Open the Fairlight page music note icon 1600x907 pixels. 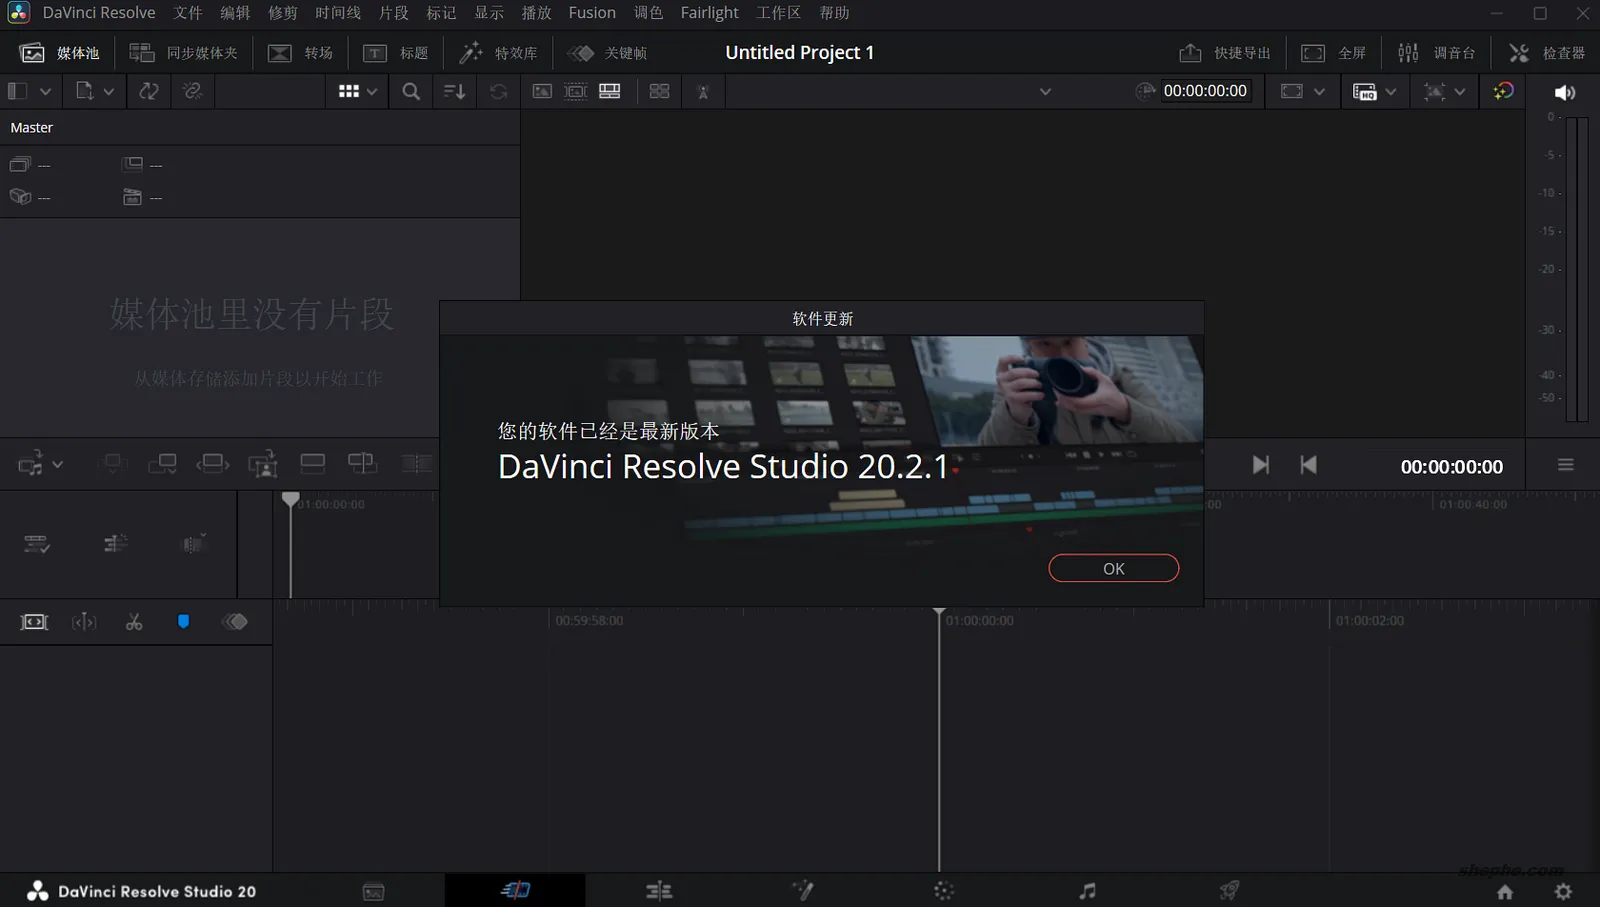point(1087,890)
